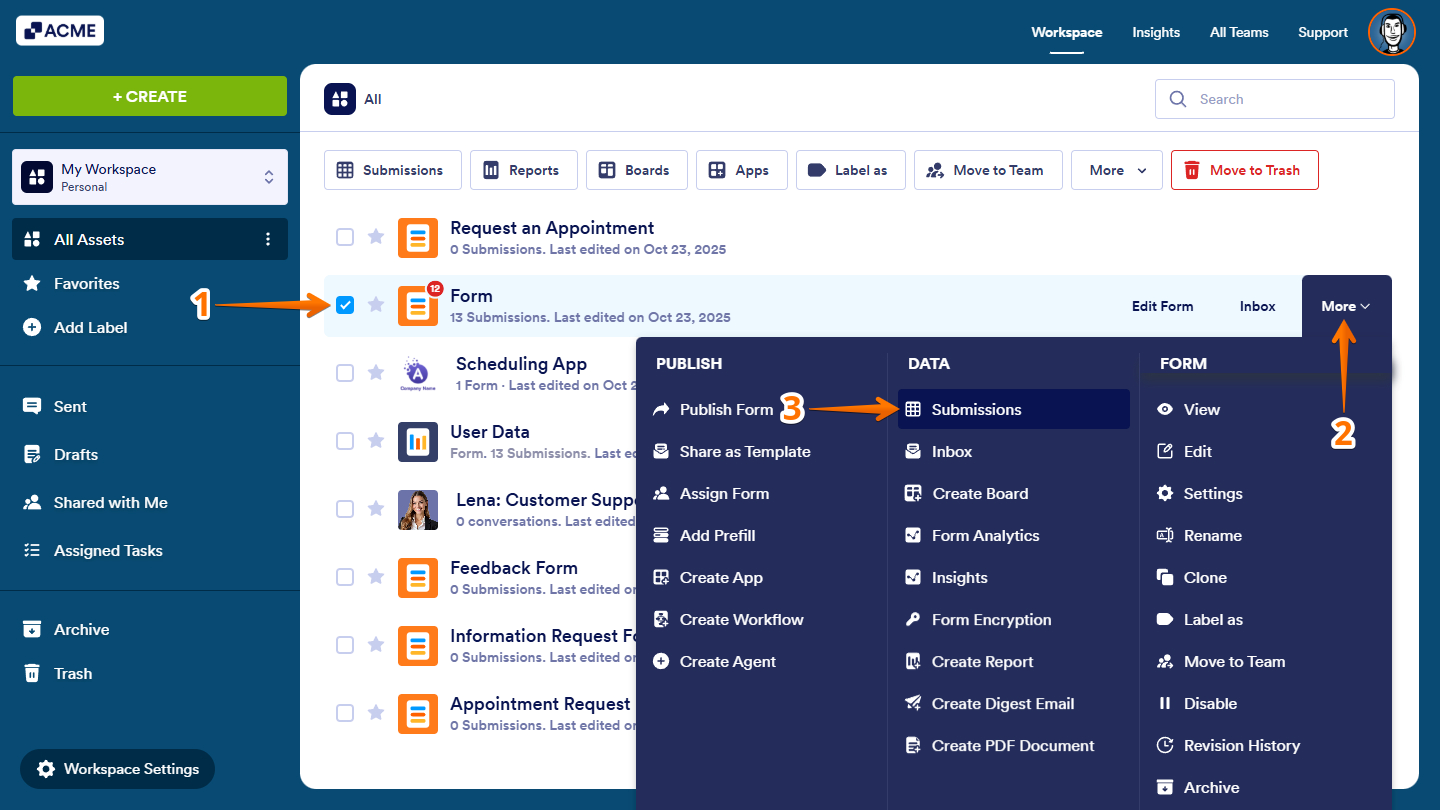Screen dimensions: 1440x810
Task: Select Clone in the Form menu
Action: [1266, 577]
